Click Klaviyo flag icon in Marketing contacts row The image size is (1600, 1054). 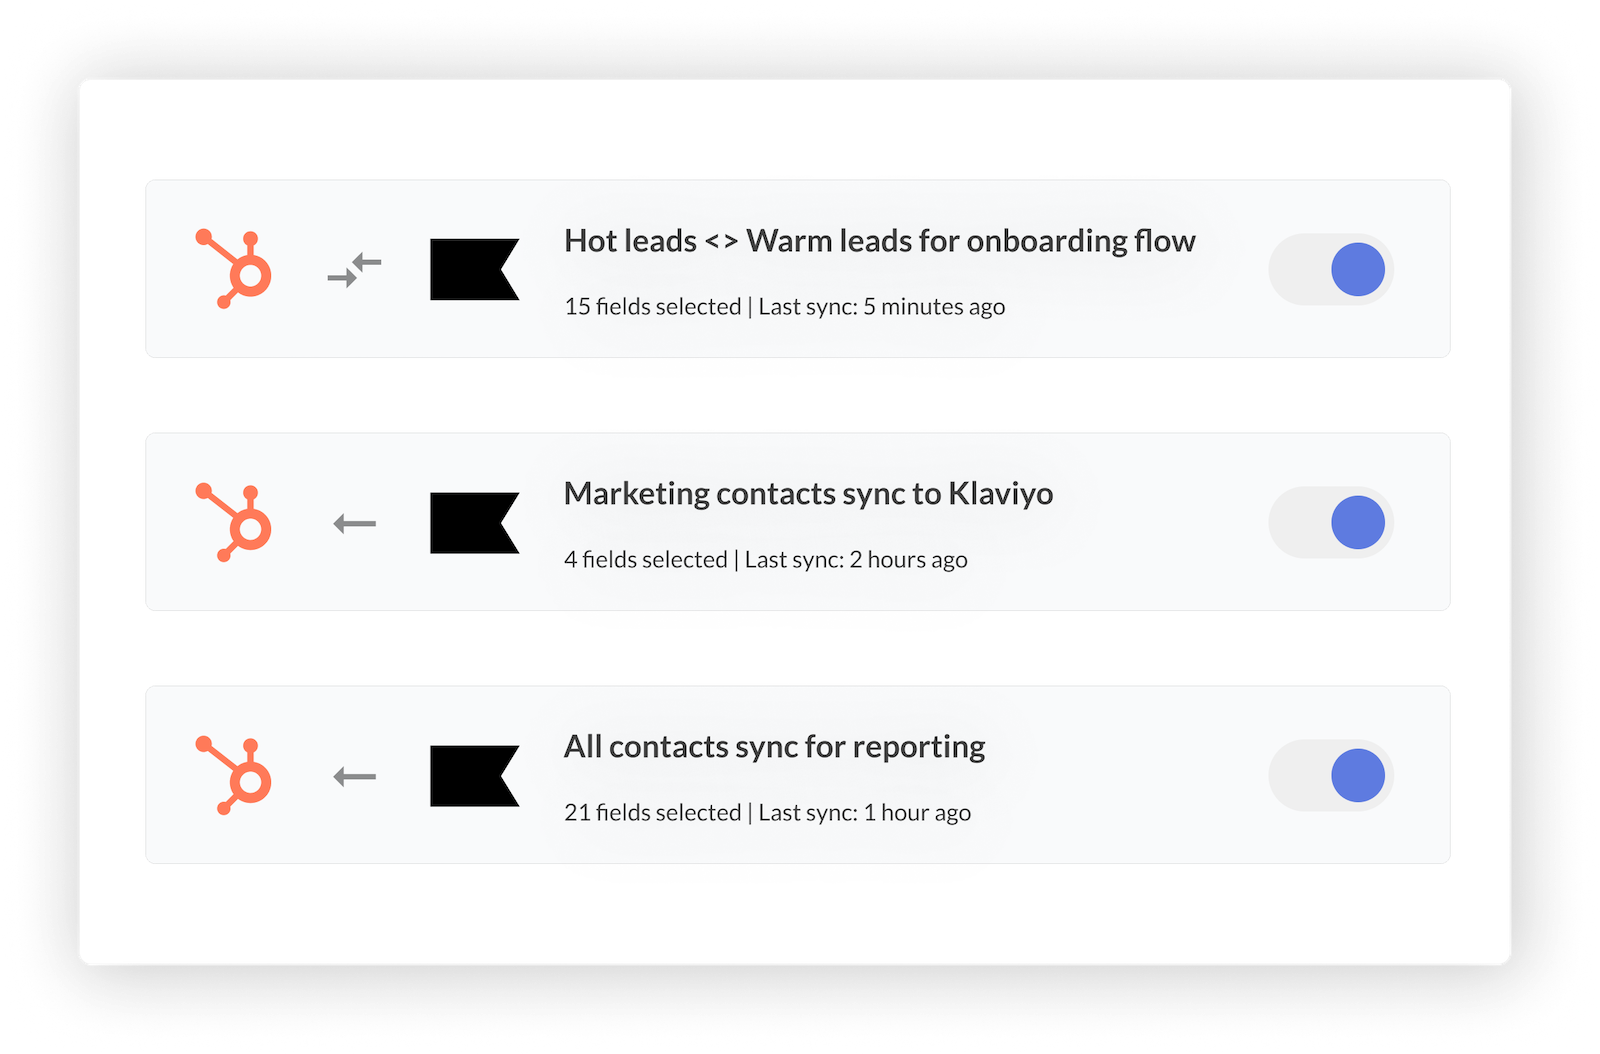click(x=474, y=522)
